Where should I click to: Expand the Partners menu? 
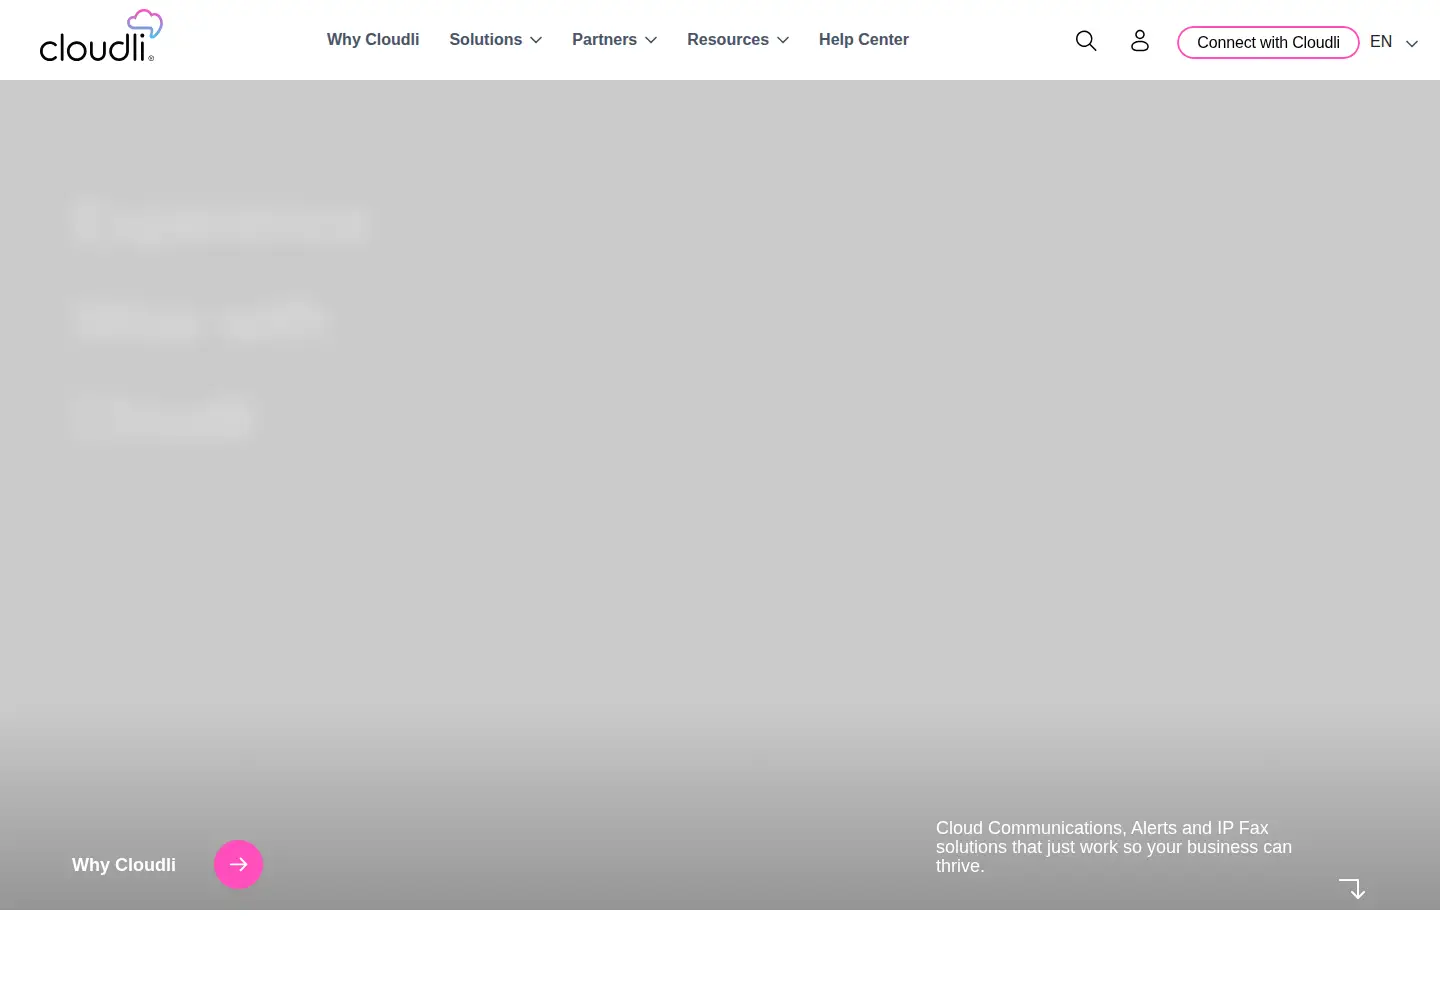[614, 40]
